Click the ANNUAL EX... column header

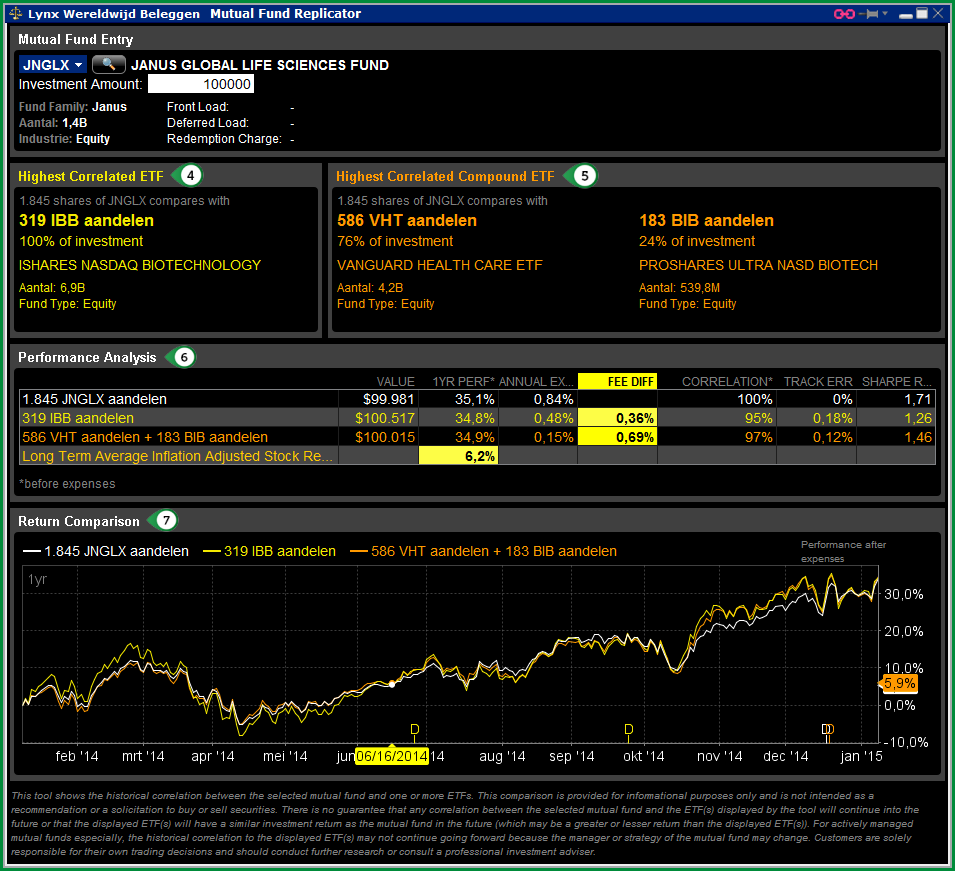click(536, 382)
